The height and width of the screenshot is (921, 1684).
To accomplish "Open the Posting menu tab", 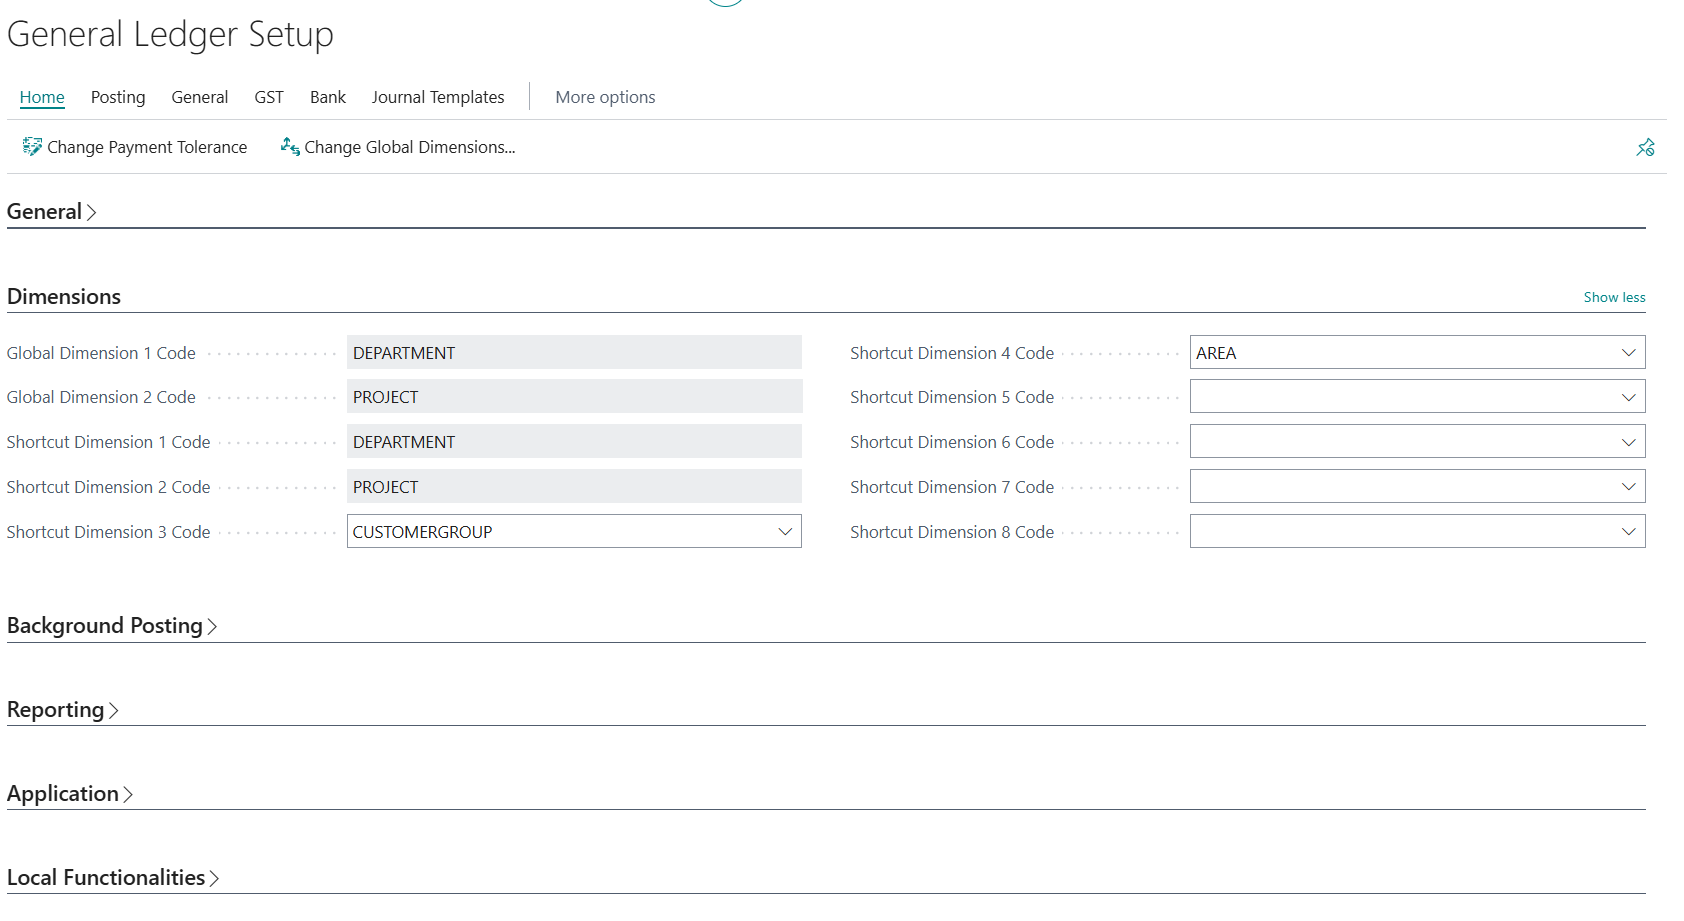I will point(118,97).
